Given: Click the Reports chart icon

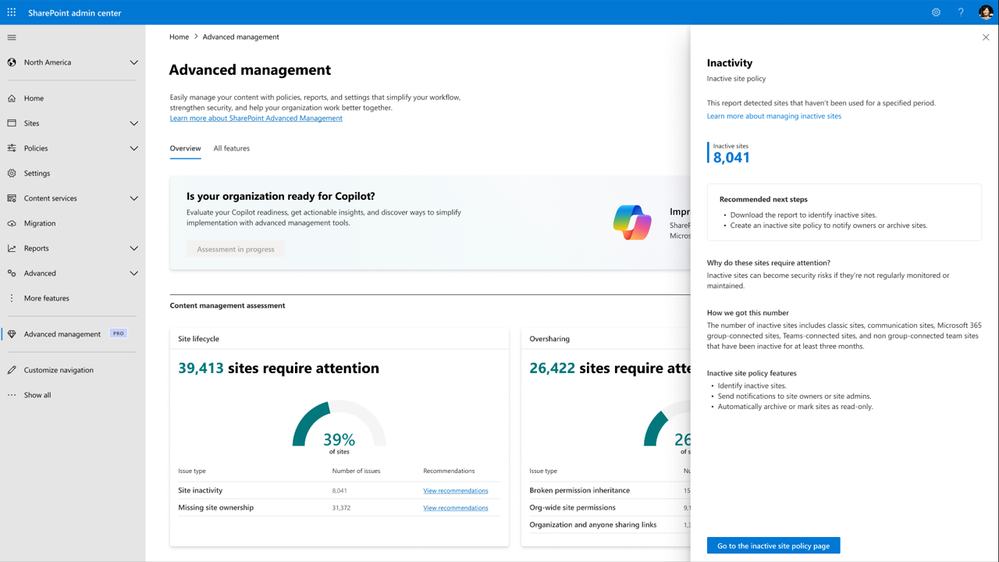Looking at the screenshot, I should tap(11, 248).
